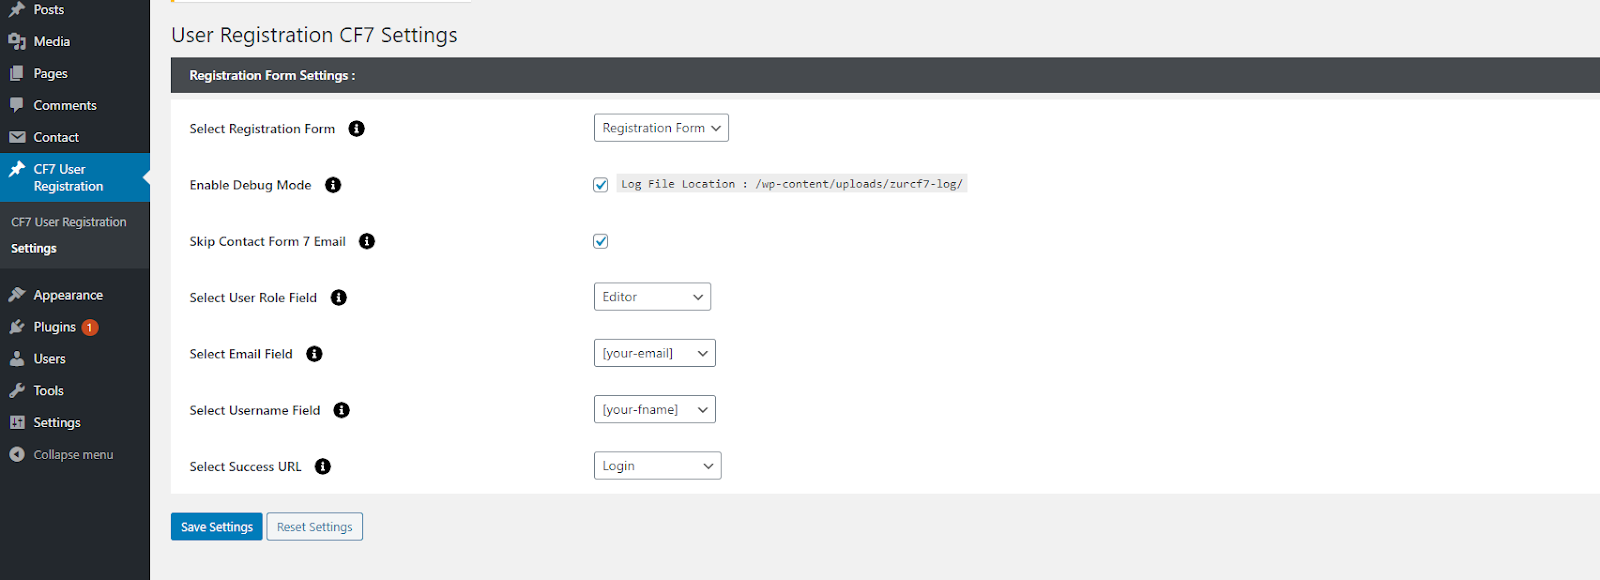Click info icon beside Select User Role Field

click(x=339, y=298)
